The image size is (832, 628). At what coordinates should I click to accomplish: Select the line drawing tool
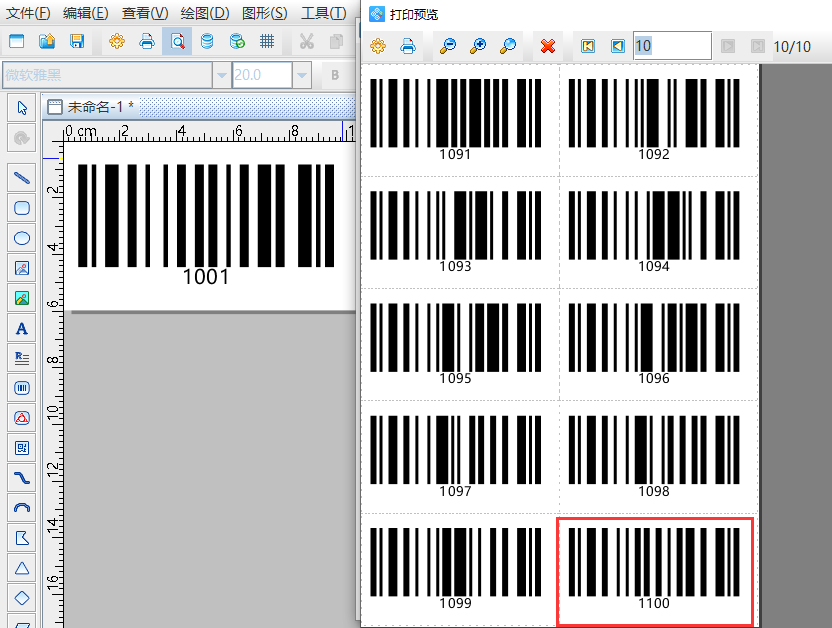pos(22,178)
